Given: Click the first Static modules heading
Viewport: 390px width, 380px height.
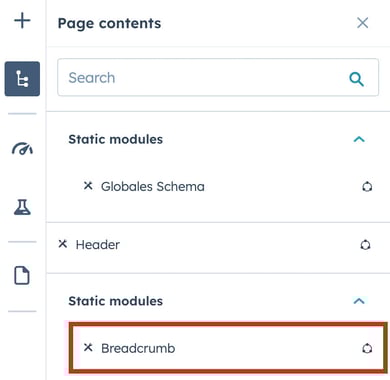Looking at the screenshot, I should point(116,139).
